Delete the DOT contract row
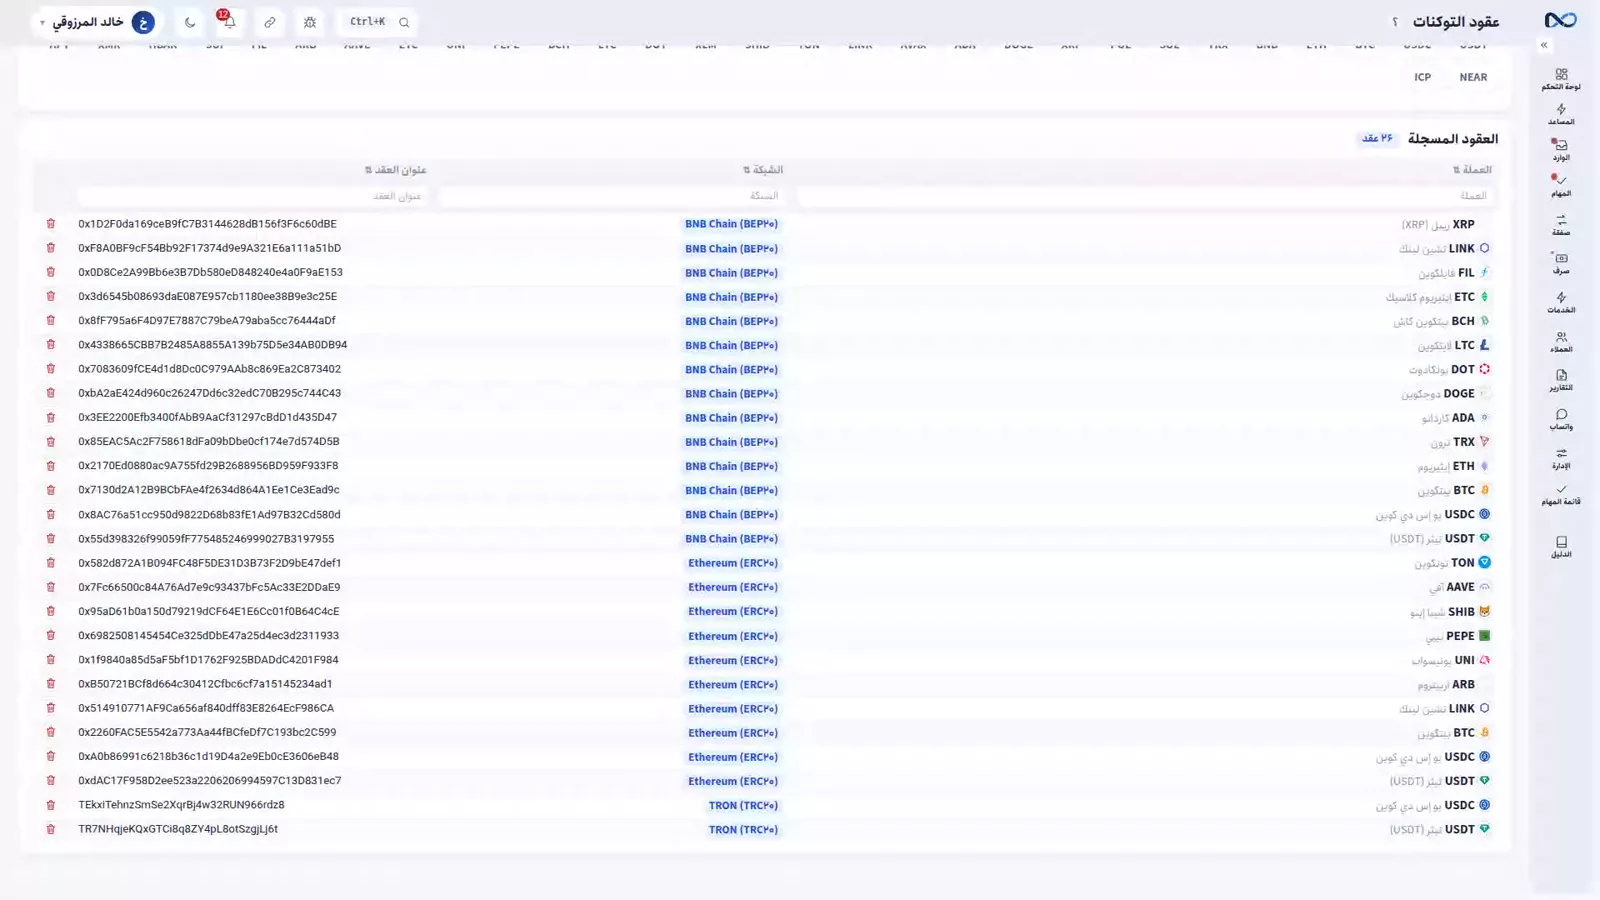This screenshot has width=1600, height=900. 50,369
